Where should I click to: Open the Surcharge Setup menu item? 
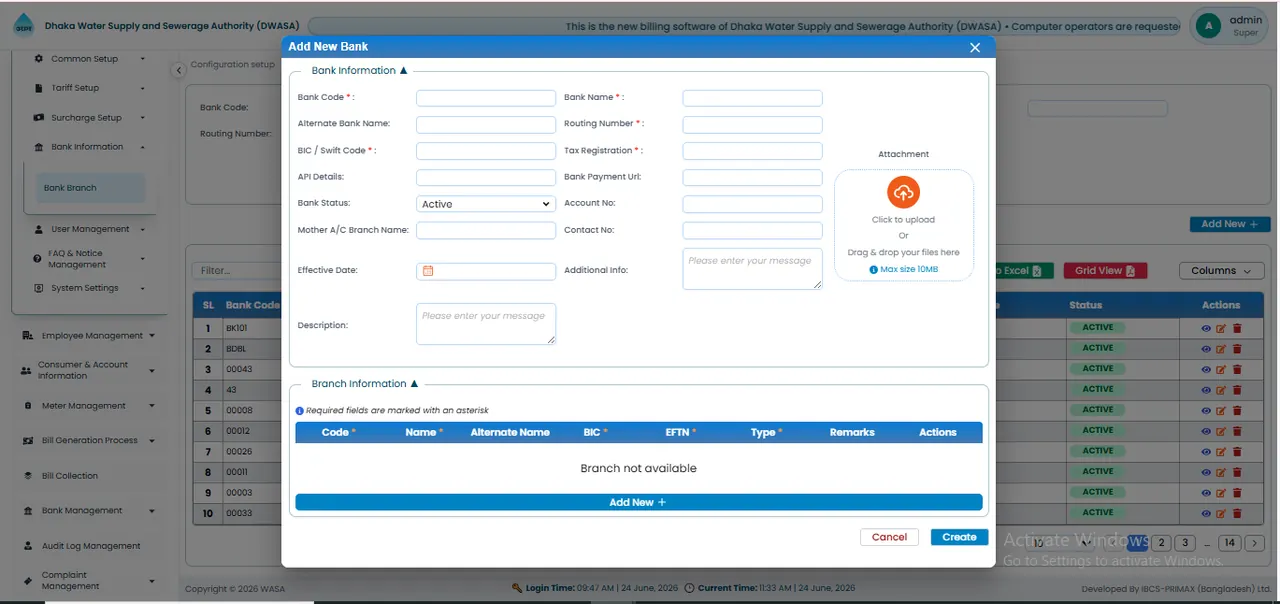coord(88,118)
